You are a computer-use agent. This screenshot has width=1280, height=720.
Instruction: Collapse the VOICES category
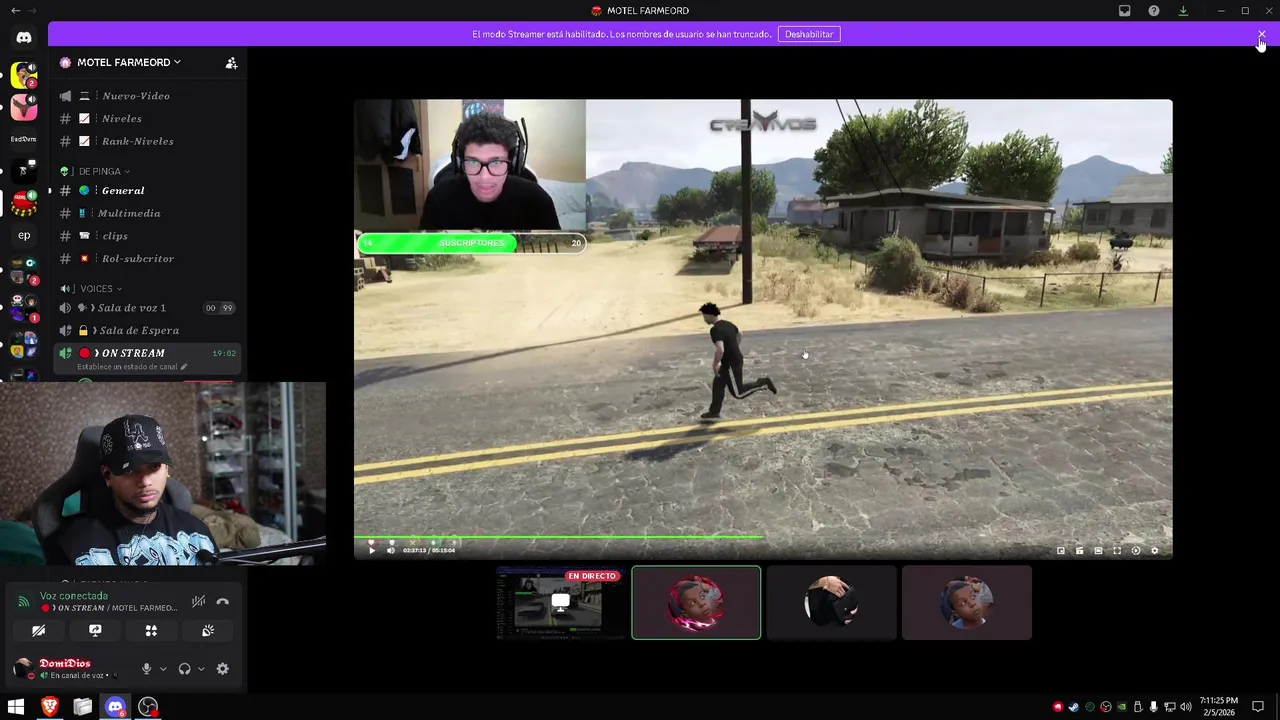(x=91, y=289)
